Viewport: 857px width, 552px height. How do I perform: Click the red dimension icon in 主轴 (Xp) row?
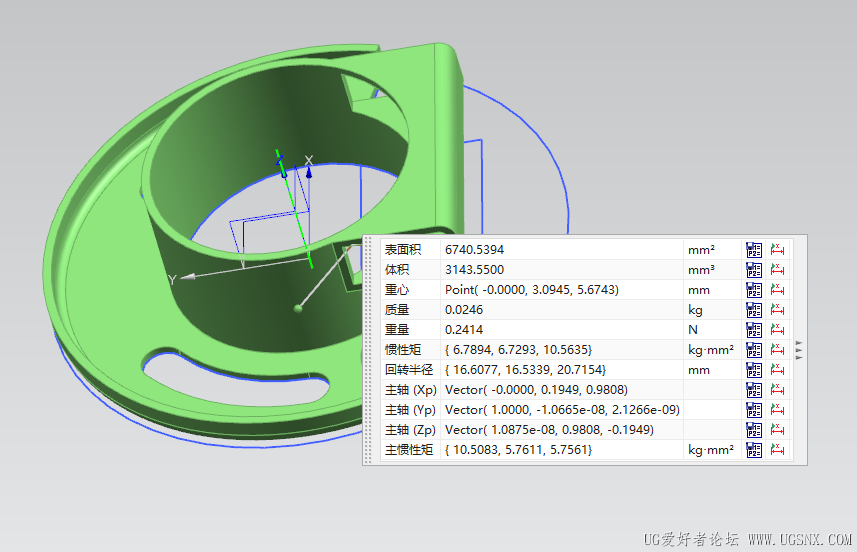pyautogui.click(x=777, y=390)
